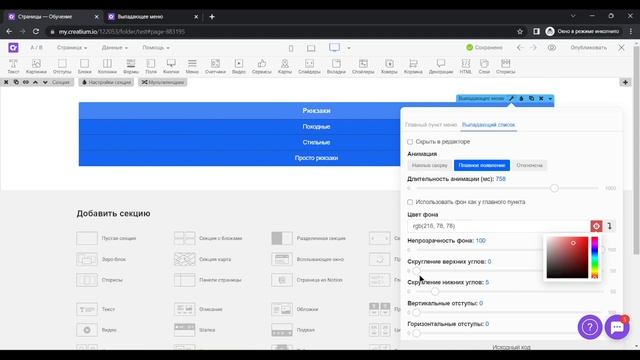Adjust the animation duration slider handle
This screenshot has height=360, width=640.
tap(554, 188)
